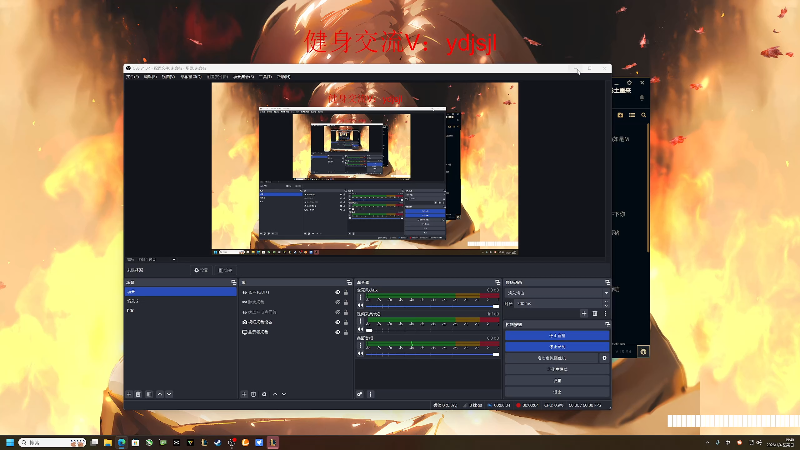Image resolution: width=800 pixels, height=450 pixels.
Task: Open options dots of third mixer channel
Action: pos(361,346)
